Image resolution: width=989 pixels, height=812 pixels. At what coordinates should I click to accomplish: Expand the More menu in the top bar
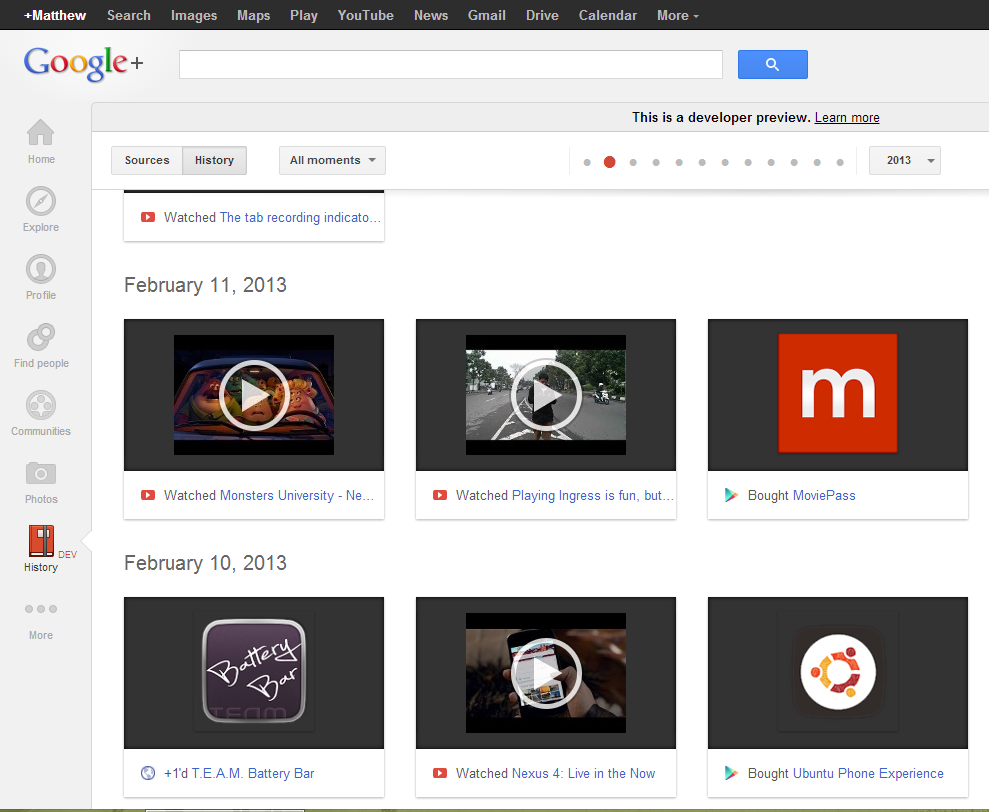pos(677,15)
